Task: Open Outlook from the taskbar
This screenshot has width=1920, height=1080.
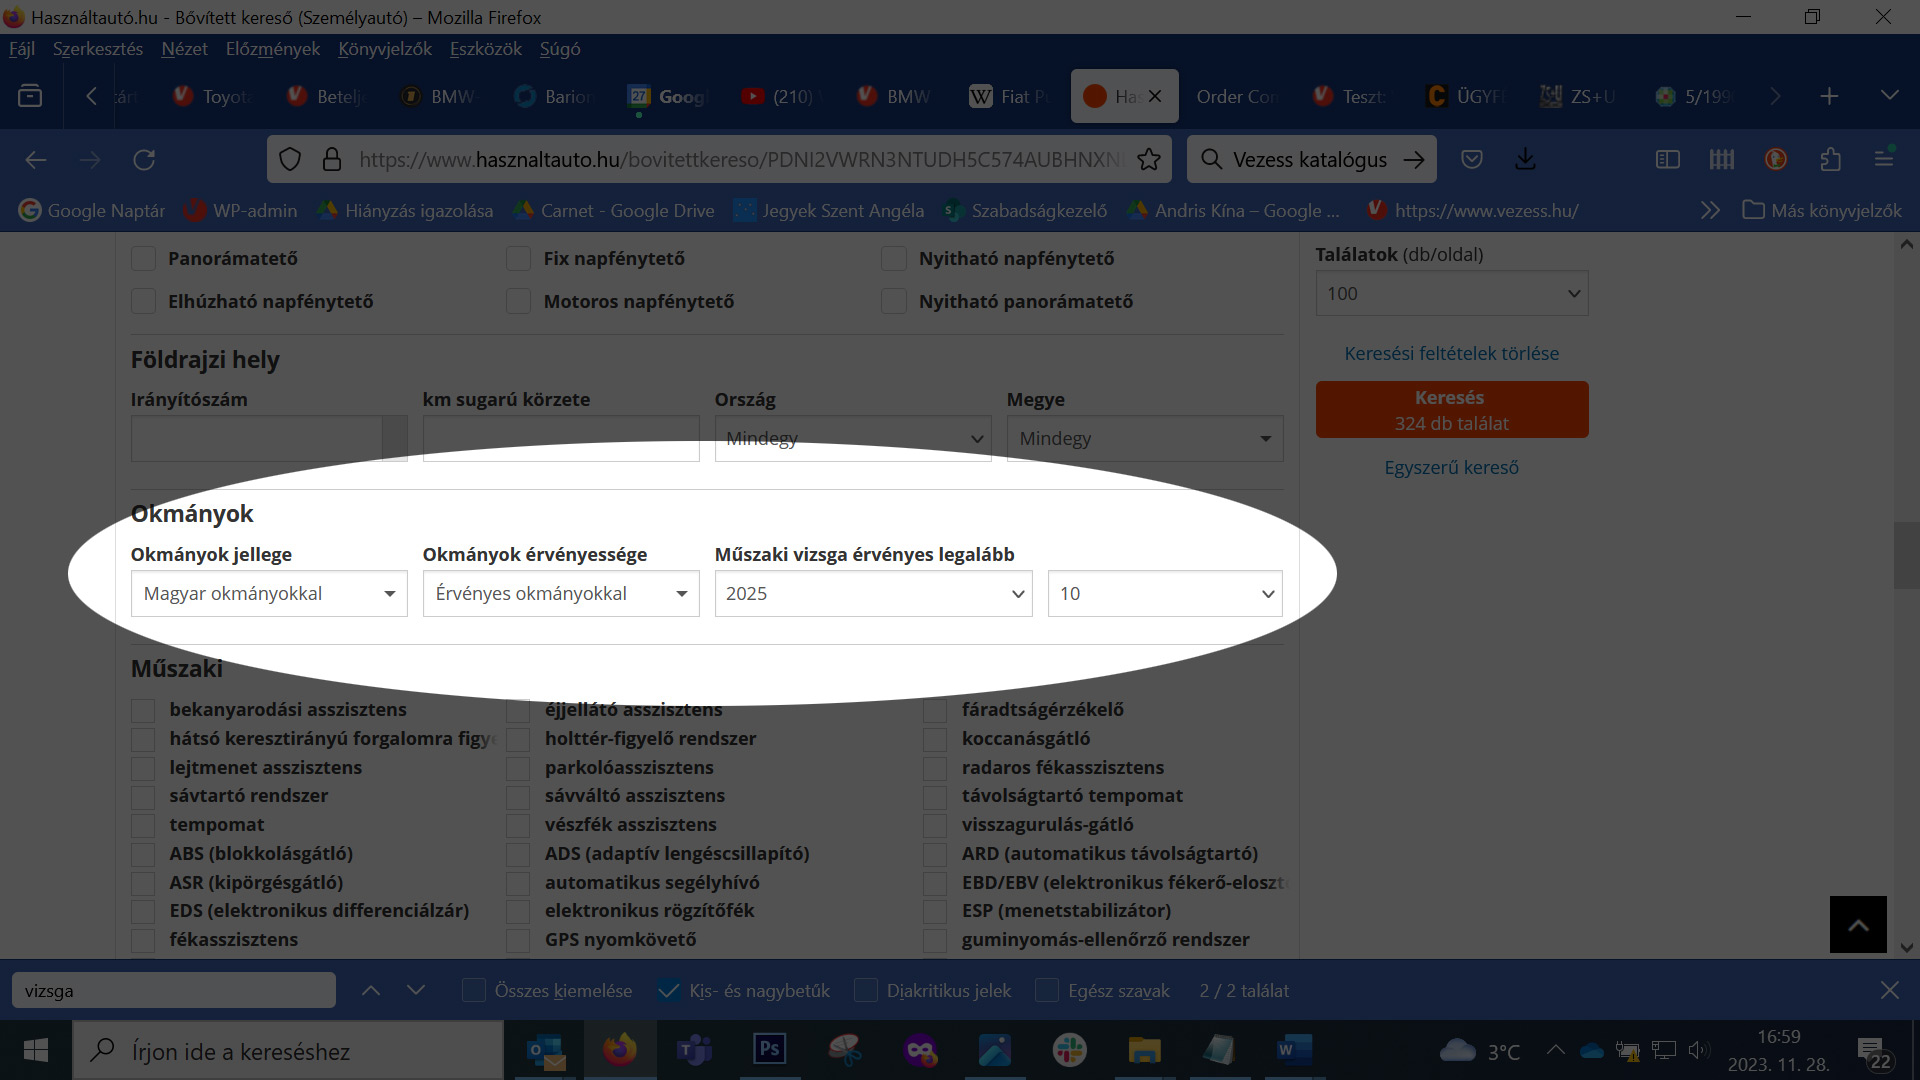Action: (545, 1050)
